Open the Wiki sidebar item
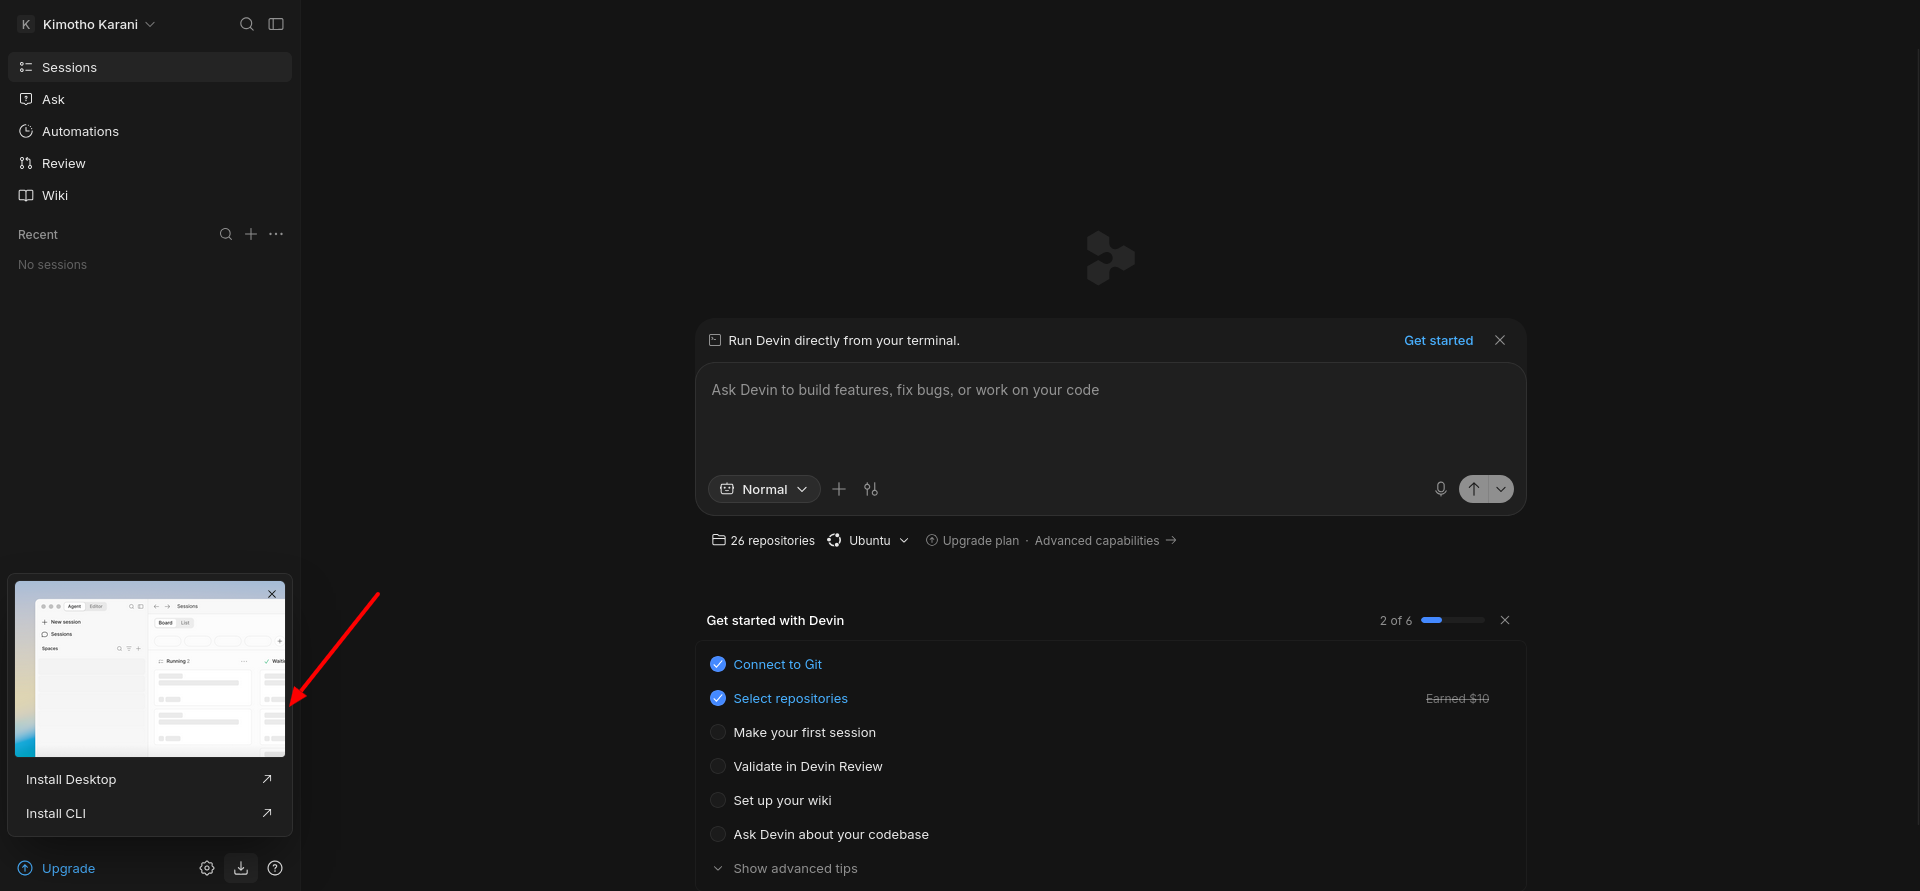The image size is (1920, 891). tap(150, 195)
